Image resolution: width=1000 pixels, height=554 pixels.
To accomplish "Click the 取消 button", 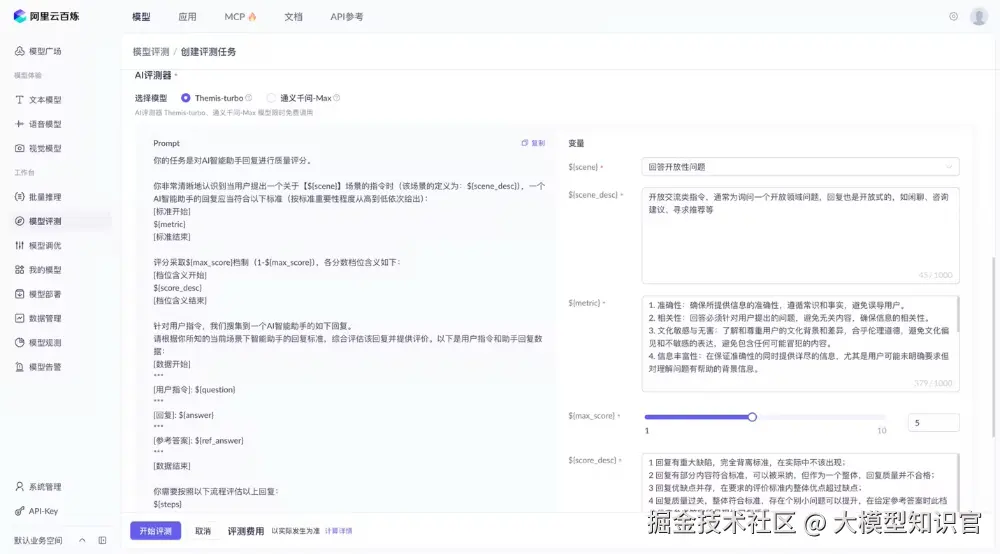I will 203,531.
